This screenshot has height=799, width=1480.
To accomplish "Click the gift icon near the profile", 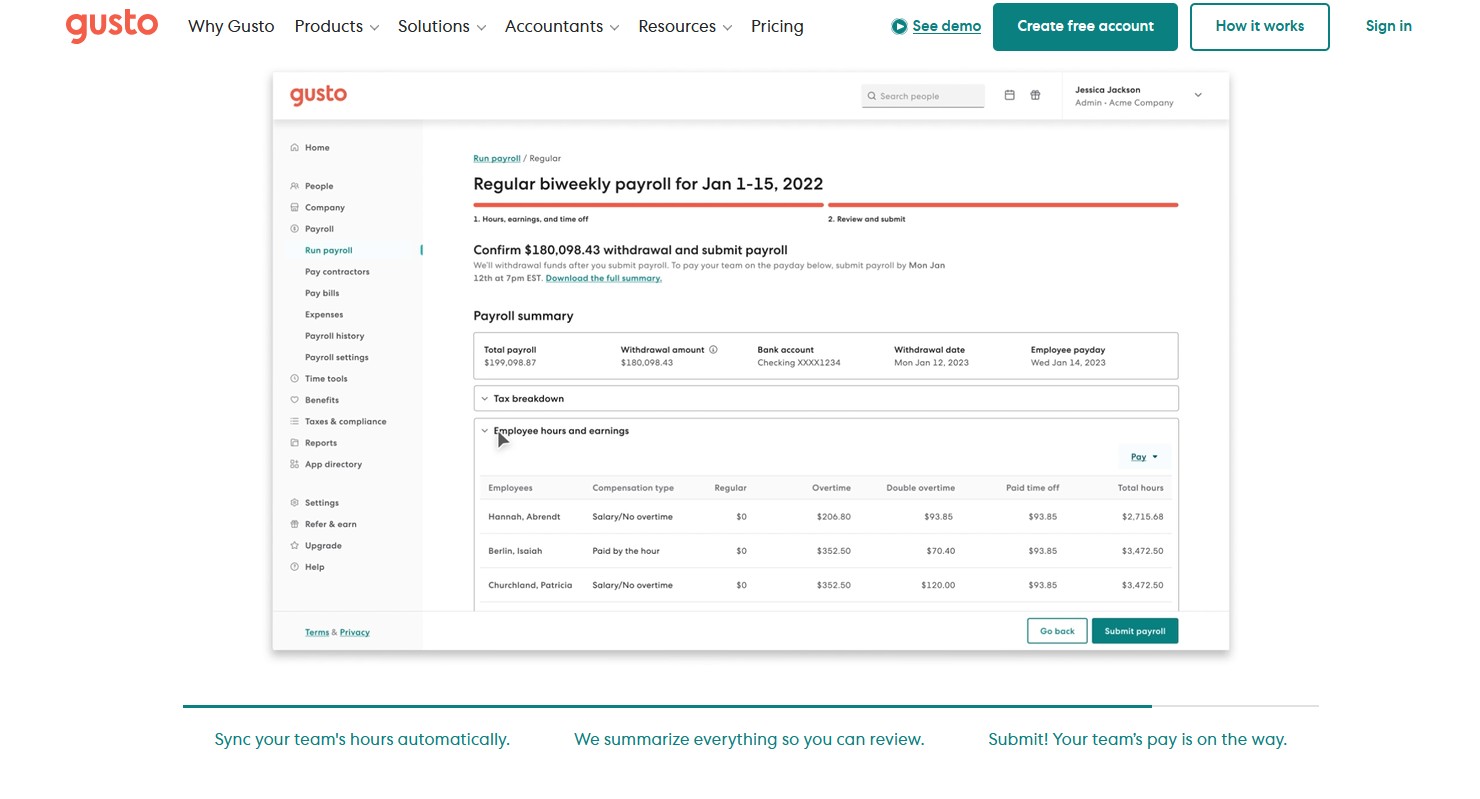I will pyautogui.click(x=1035, y=94).
